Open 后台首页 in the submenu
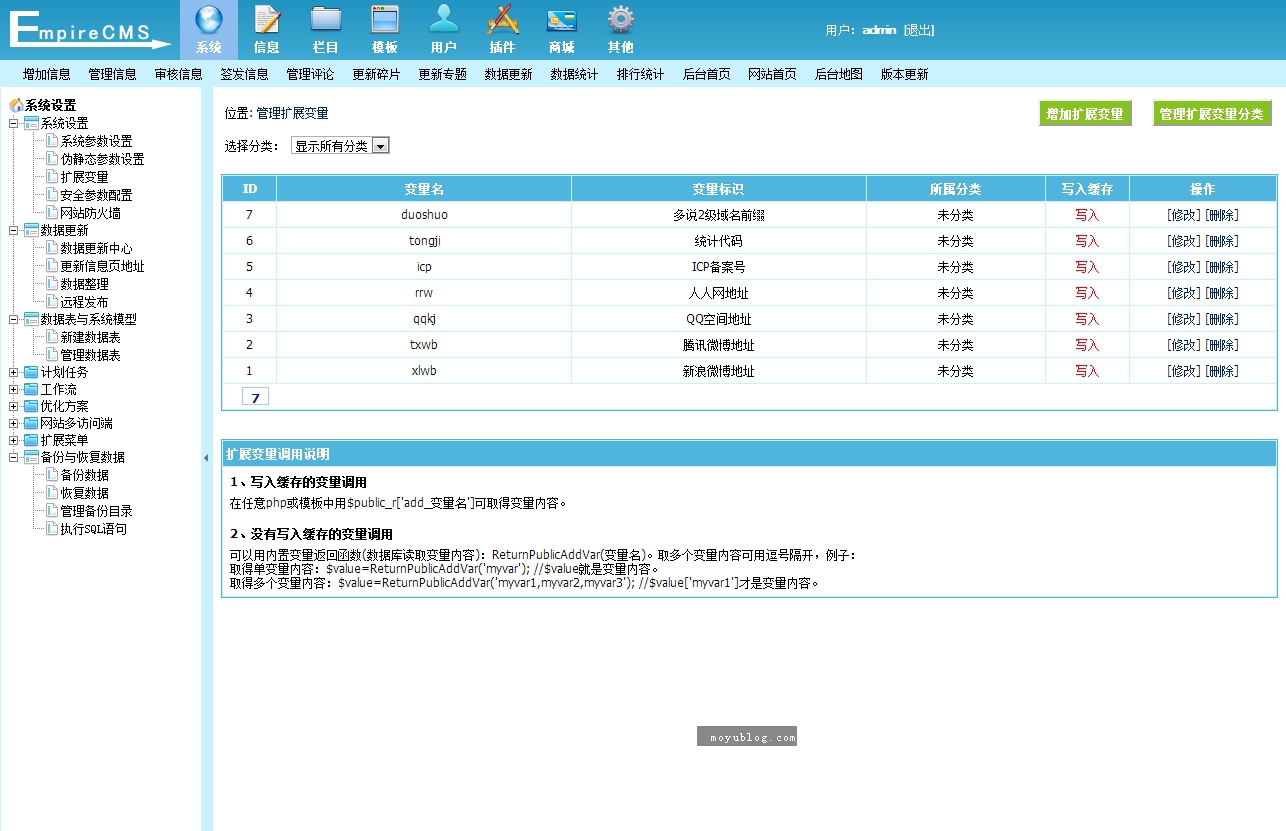 (707, 74)
